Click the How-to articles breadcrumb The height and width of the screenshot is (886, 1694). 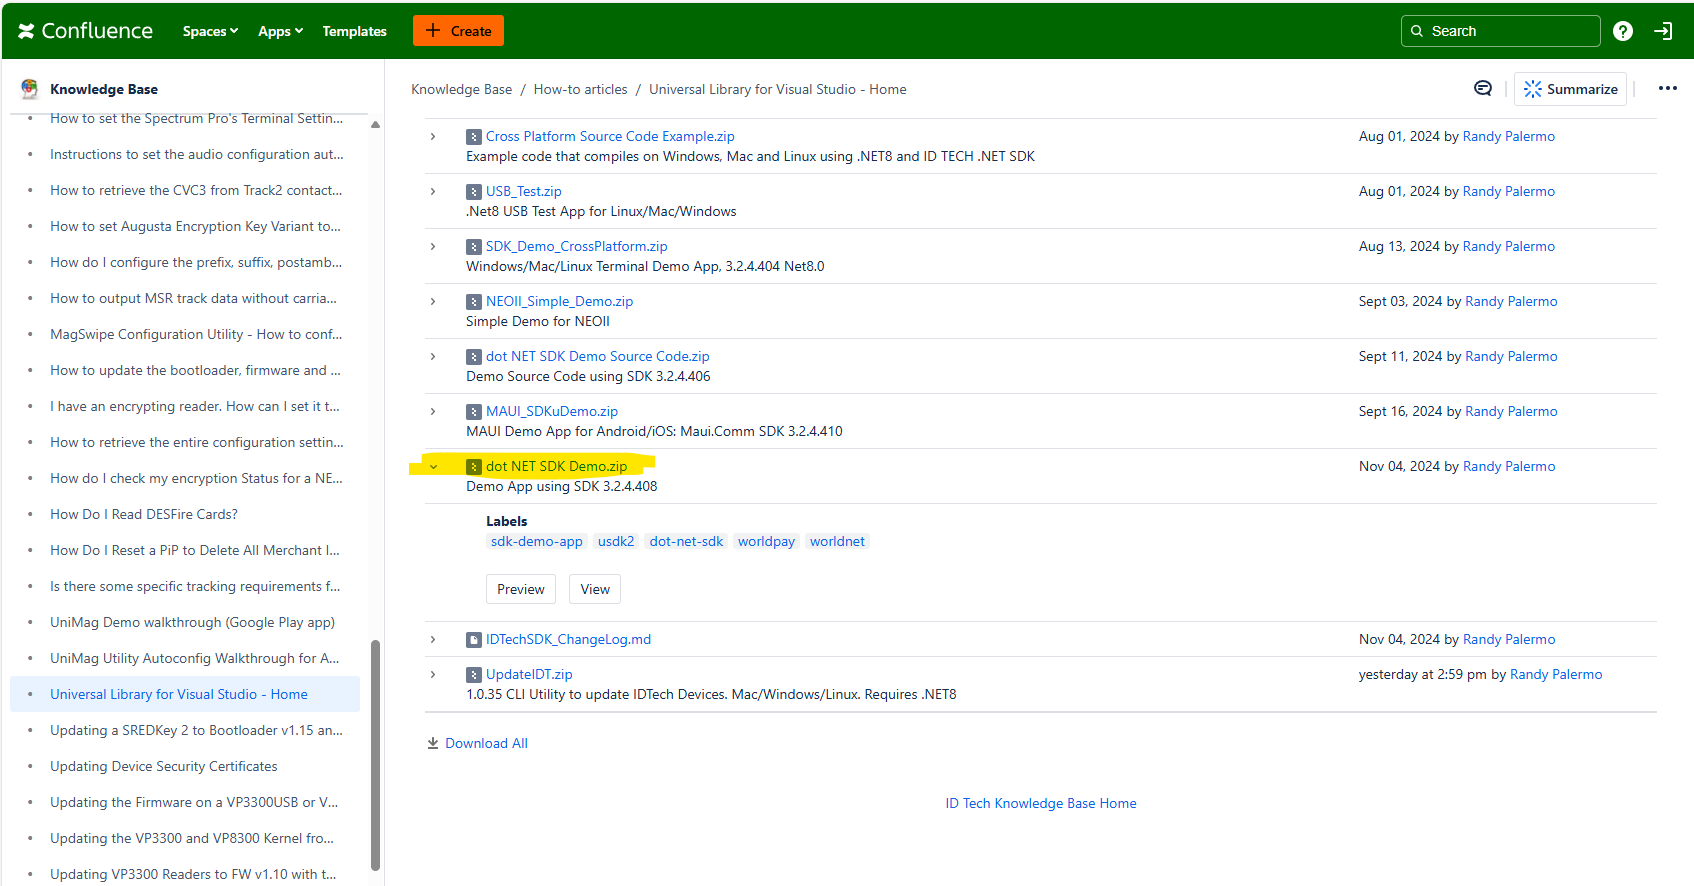pos(580,89)
